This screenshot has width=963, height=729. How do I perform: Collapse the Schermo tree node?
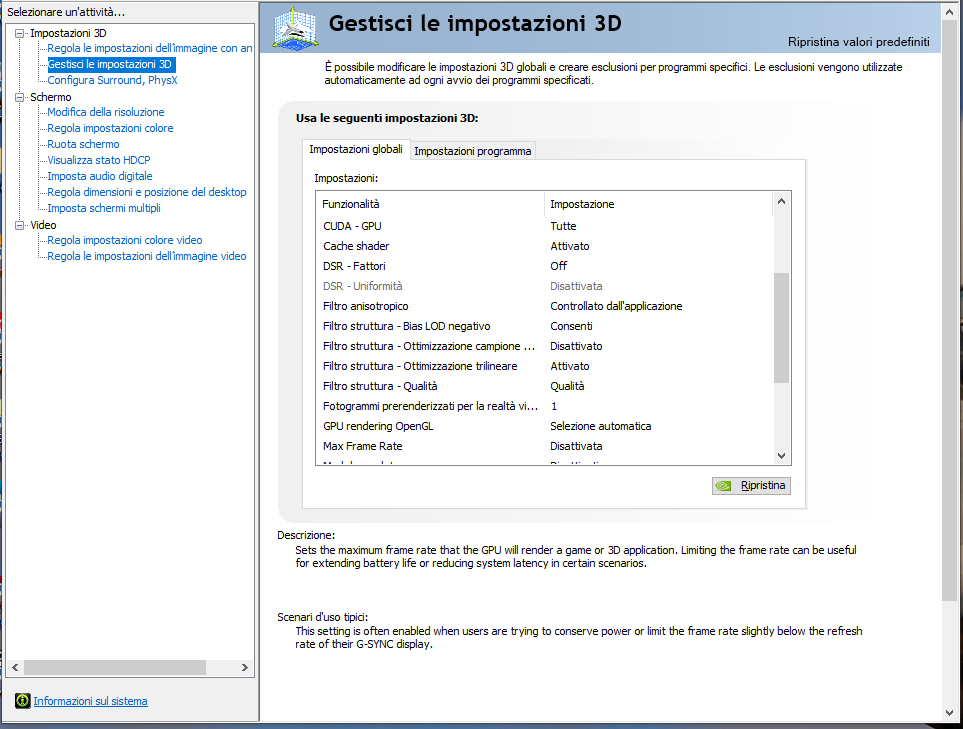point(20,97)
